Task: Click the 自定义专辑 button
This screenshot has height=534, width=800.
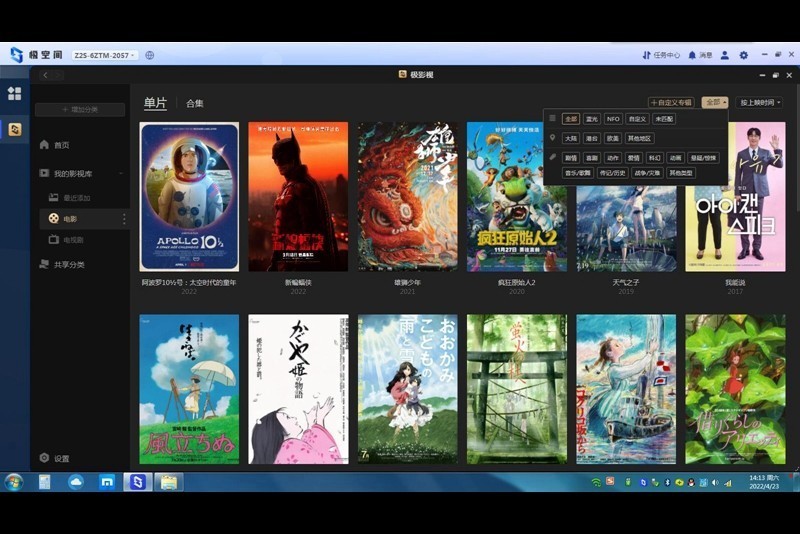Action: 671,102
